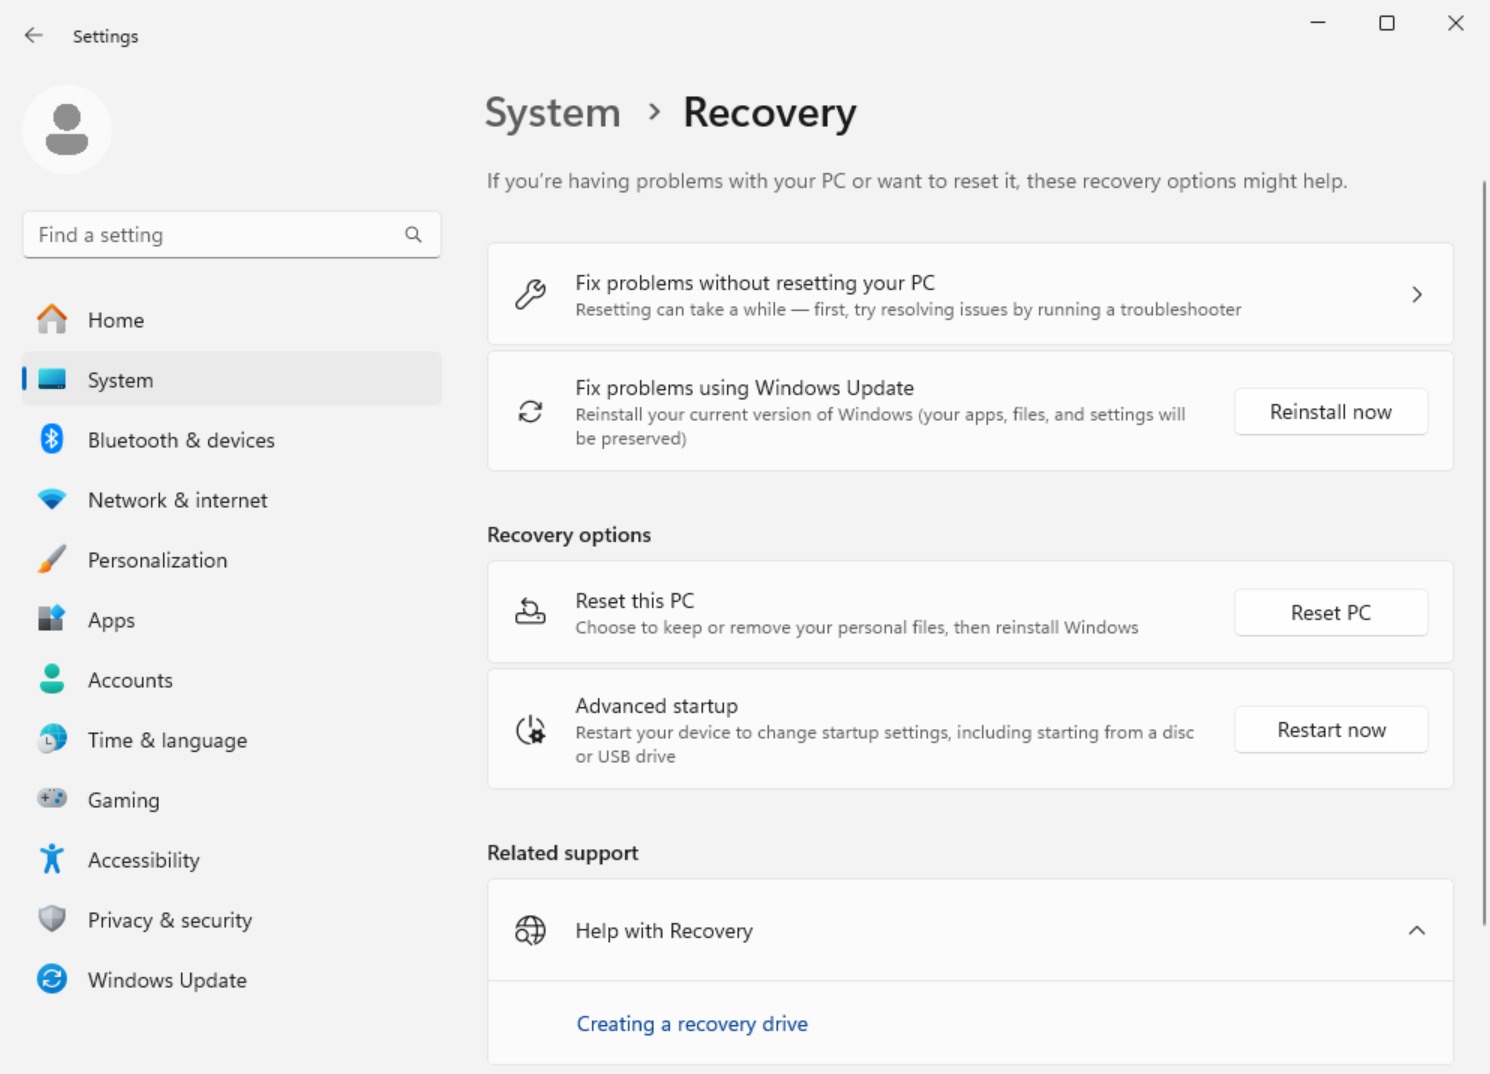Open Fix problems without resetting chevron
The height and width of the screenshot is (1074, 1490).
pyautogui.click(x=1416, y=295)
